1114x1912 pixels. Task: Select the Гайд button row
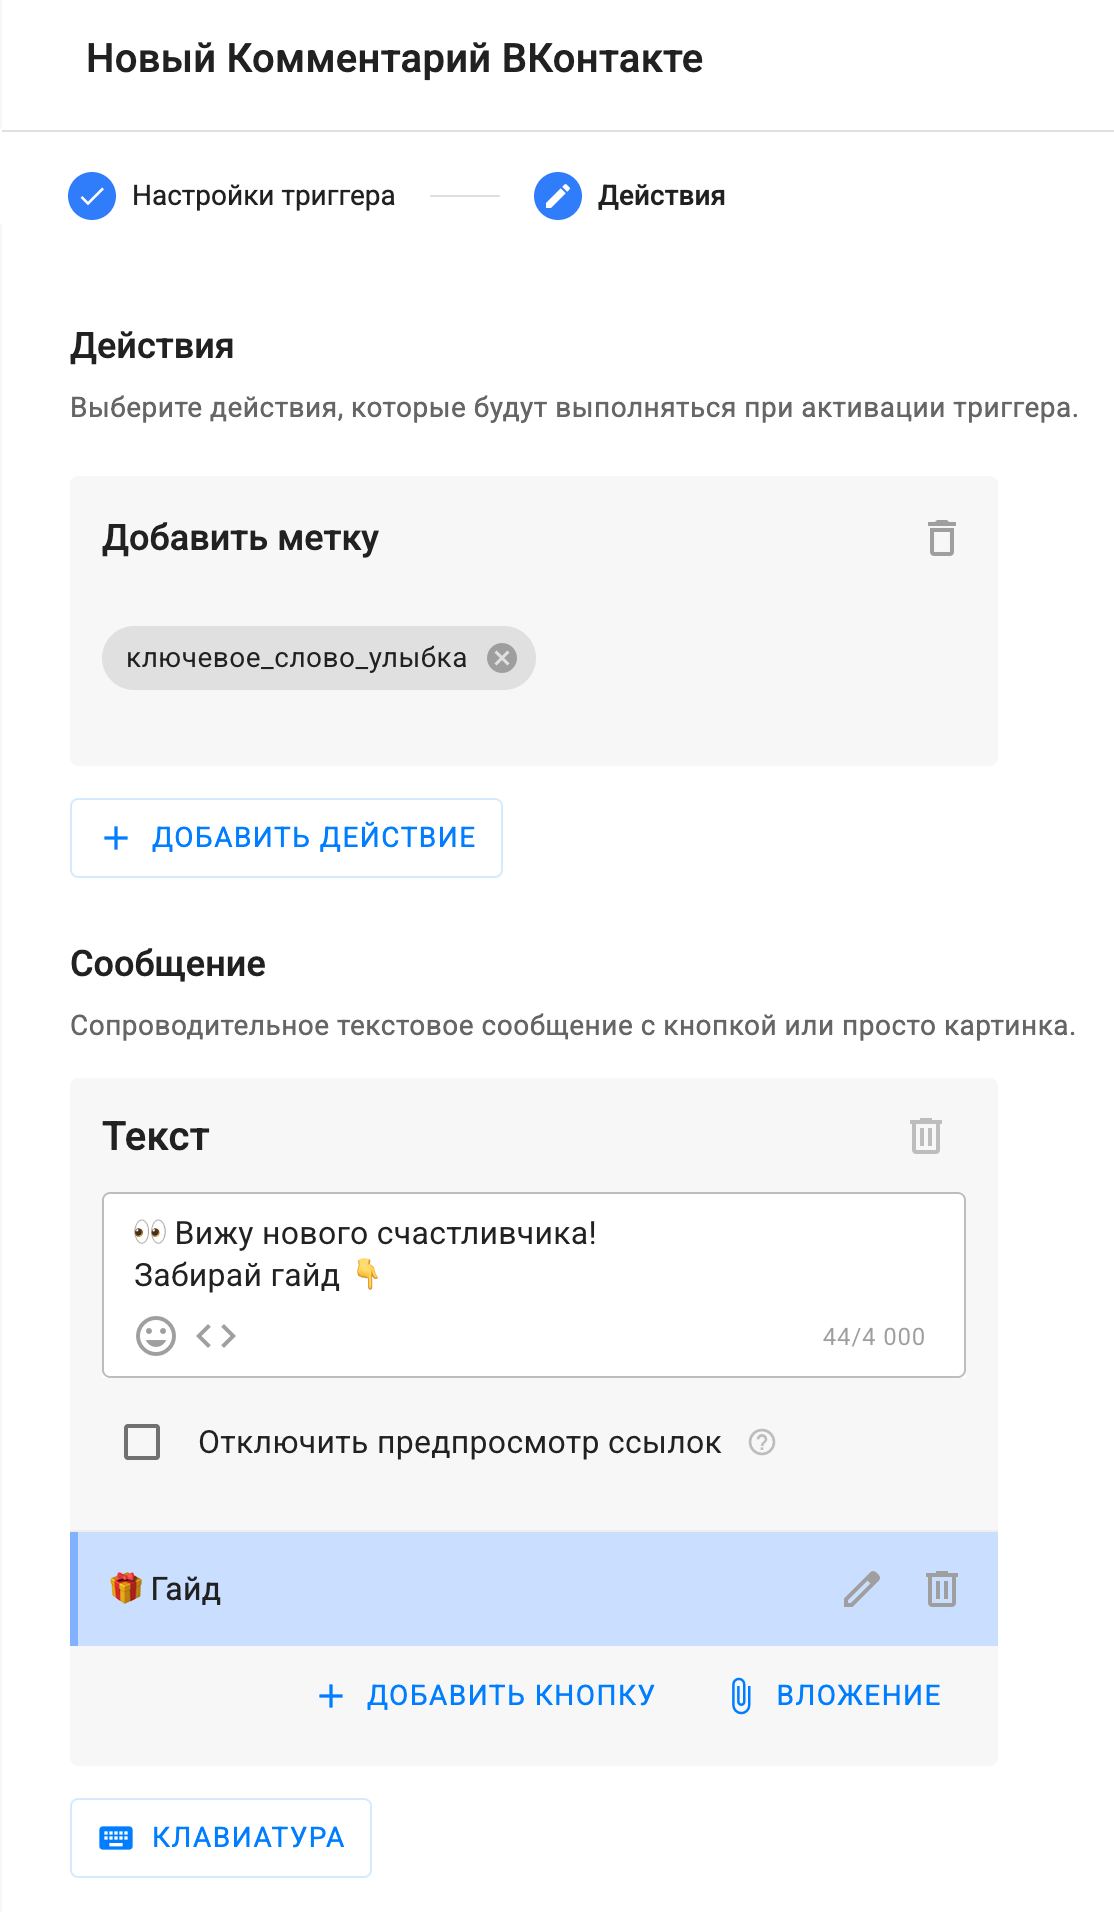click(x=450, y=1589)
